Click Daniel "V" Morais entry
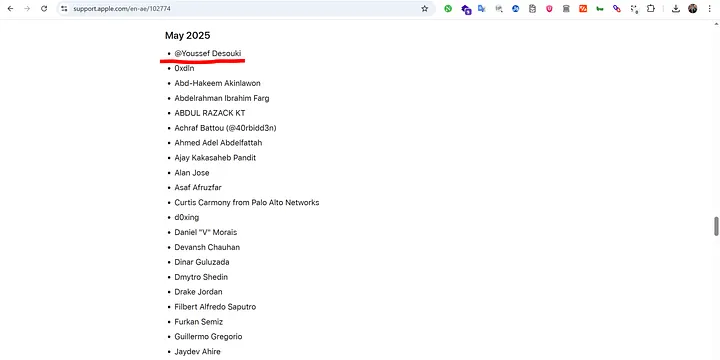The height and width of the screenshot is (360, 720). click(206, 232)
